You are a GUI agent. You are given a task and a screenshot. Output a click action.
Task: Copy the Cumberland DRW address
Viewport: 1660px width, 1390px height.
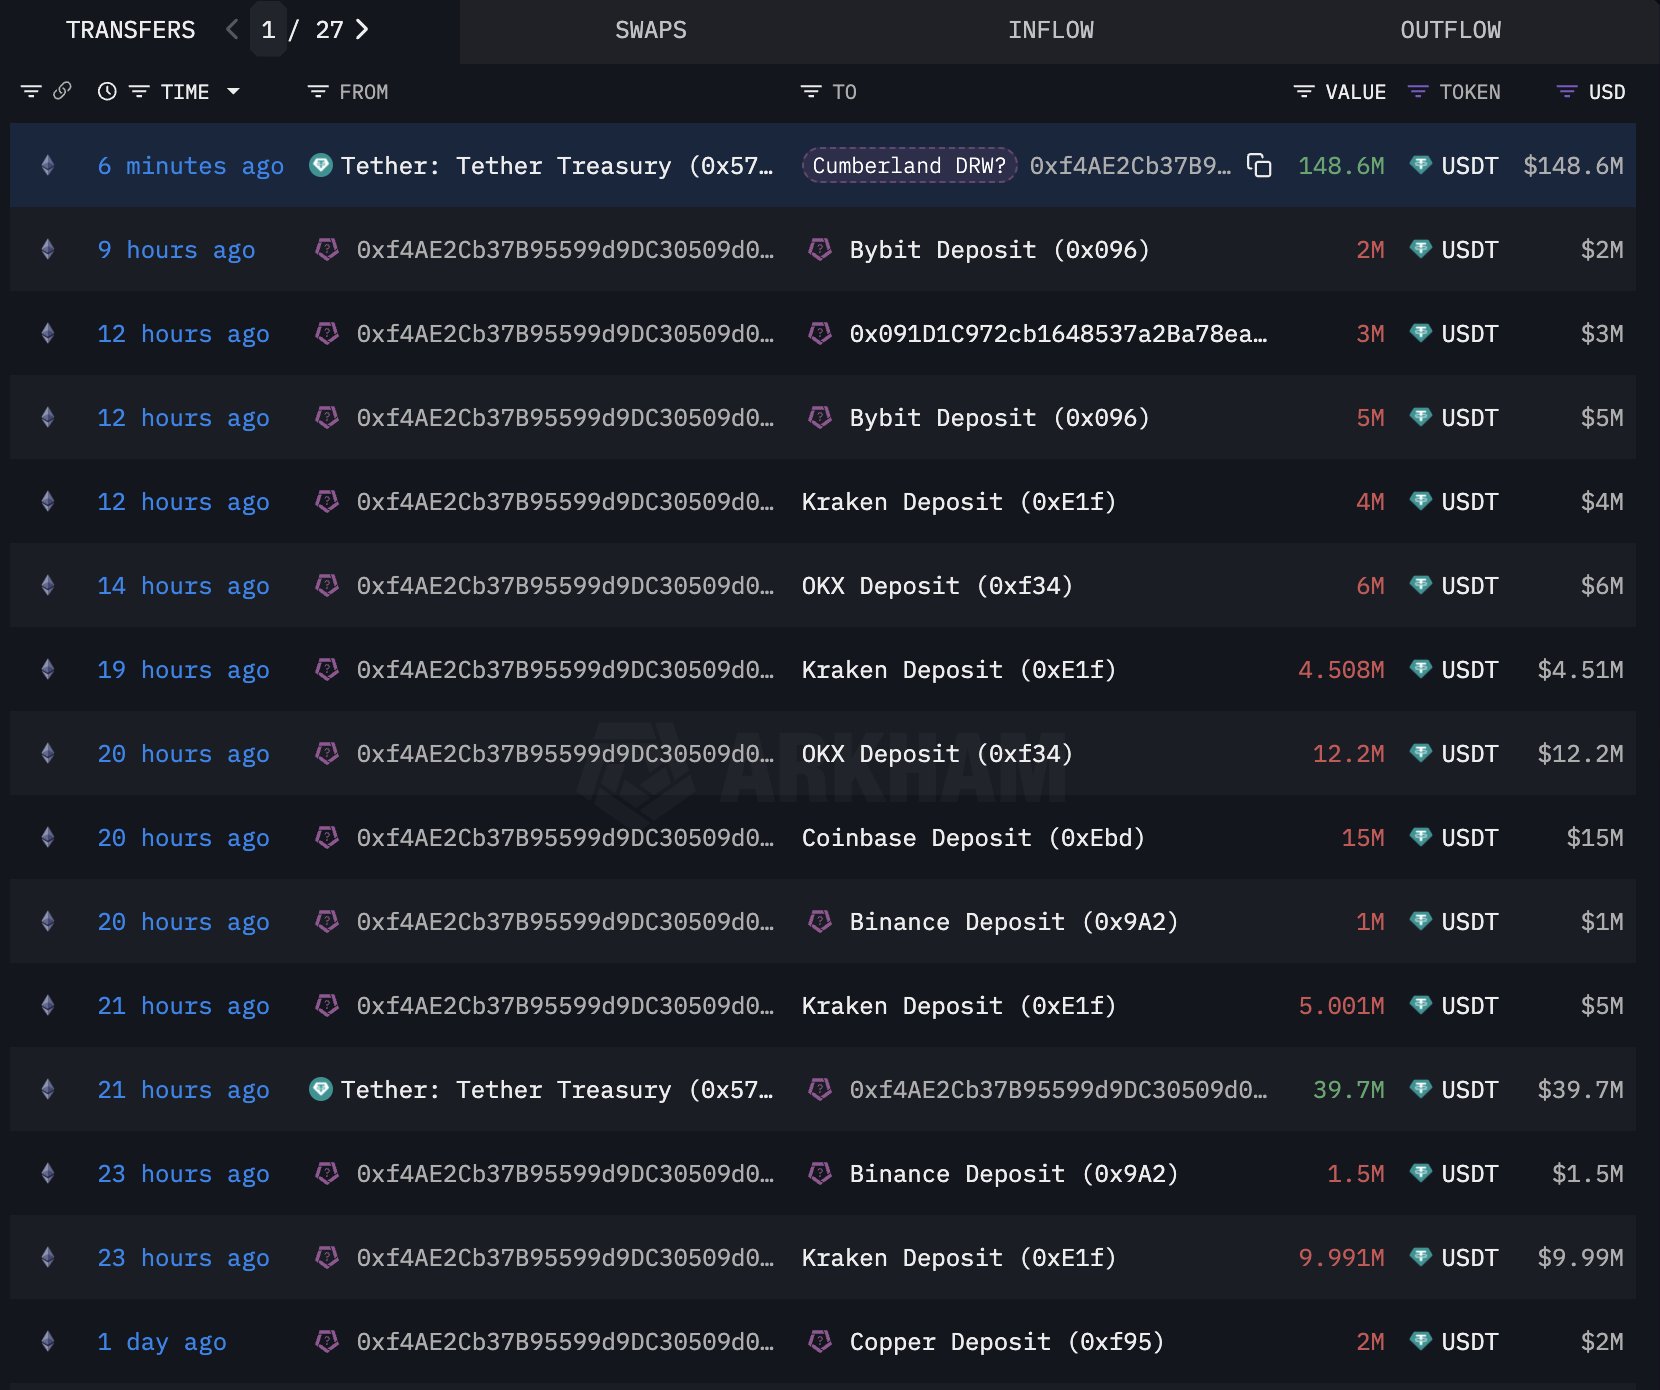pos(1259,165)
